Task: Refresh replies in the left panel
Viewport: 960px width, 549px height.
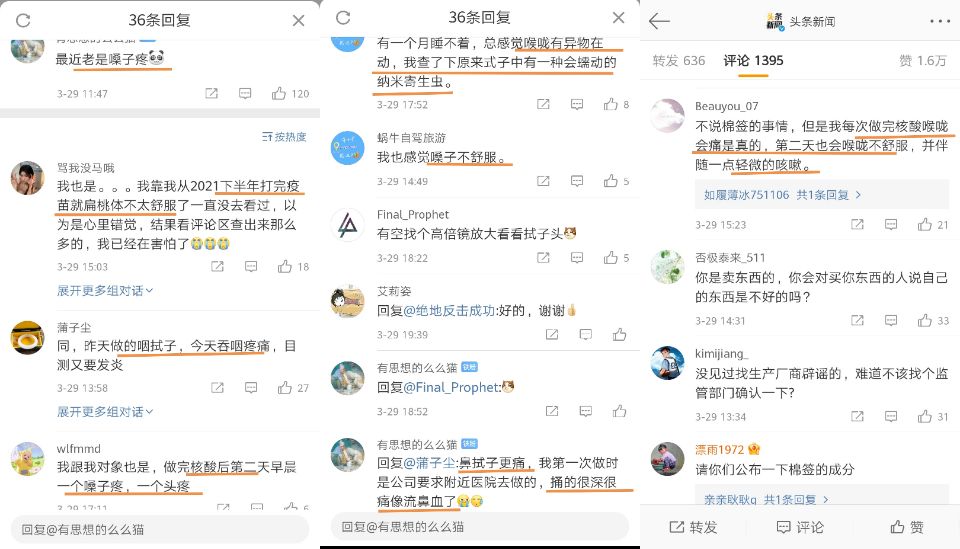Action: point(23,20)
